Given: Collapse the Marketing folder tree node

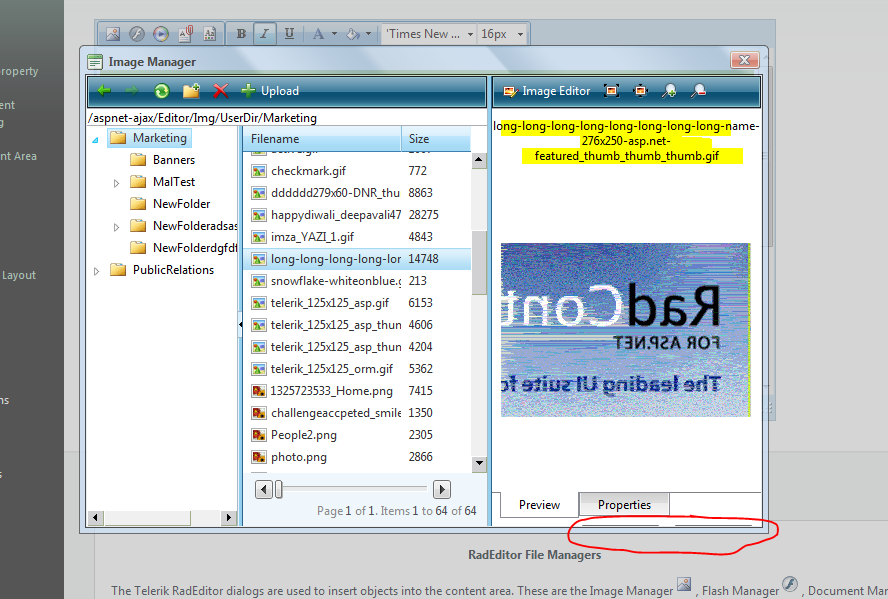Looking at the screenshot, I should tap(95, 139).
